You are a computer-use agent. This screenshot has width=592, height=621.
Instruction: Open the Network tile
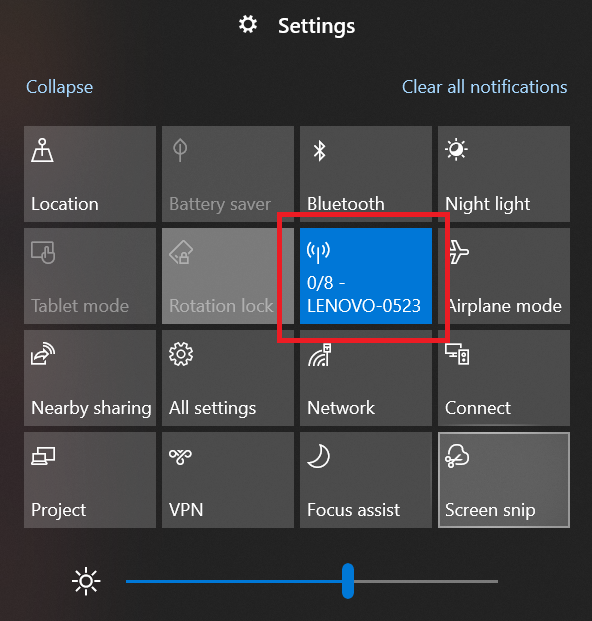366,378
